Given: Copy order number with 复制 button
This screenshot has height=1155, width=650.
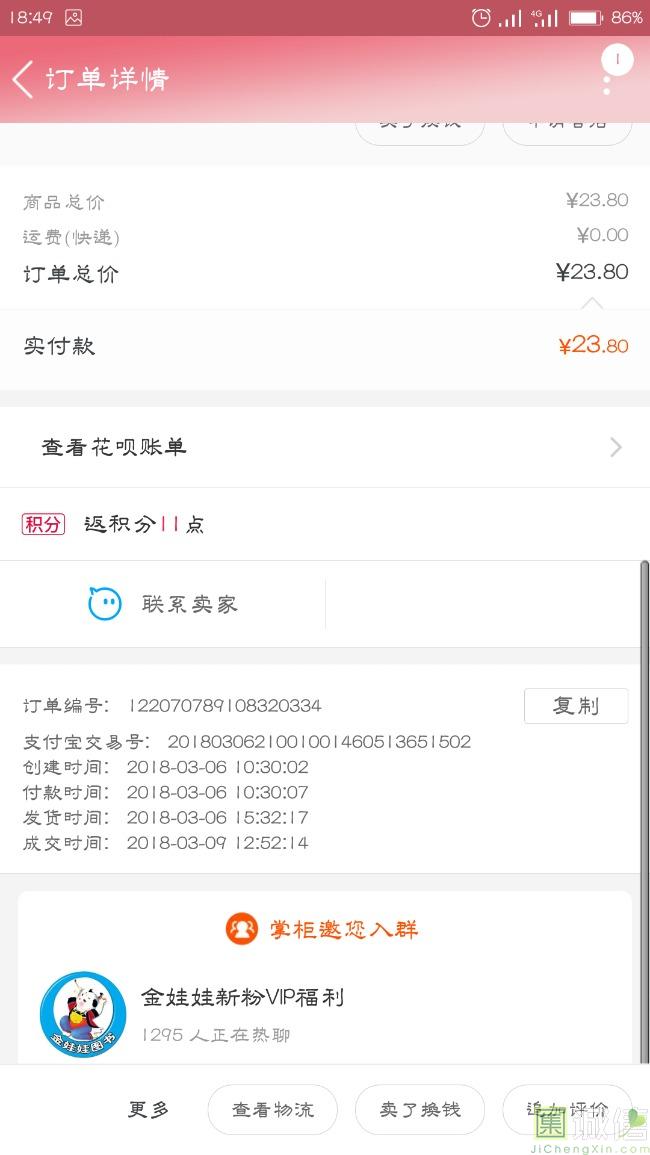Looking at the screenshot, I should (576, 706).
